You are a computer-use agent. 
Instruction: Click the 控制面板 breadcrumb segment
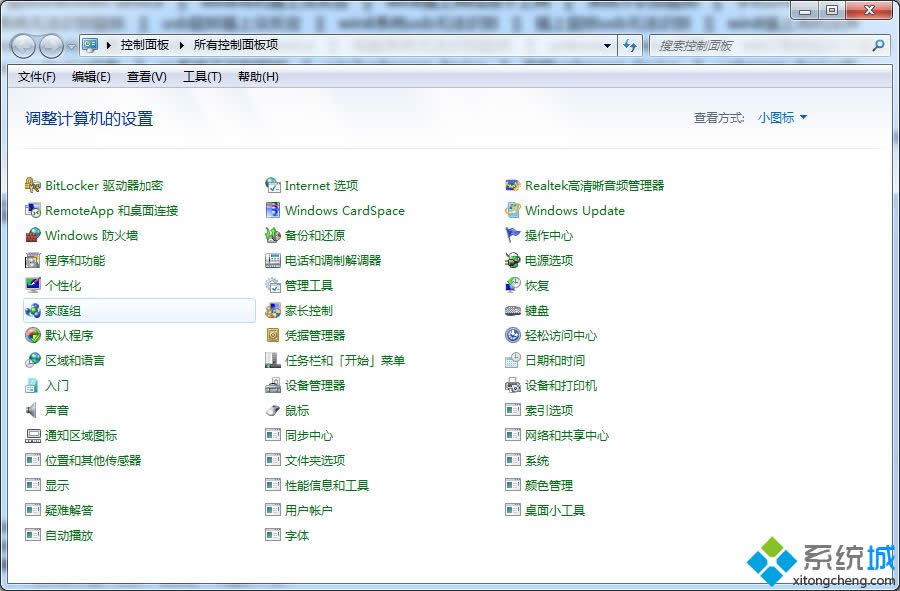click(x=145, y=45)
